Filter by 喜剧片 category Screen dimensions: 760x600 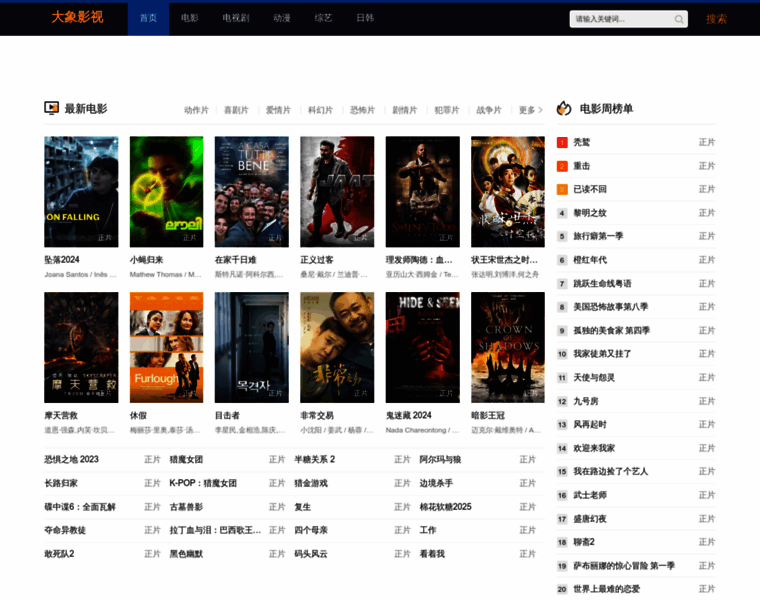click(236, 110)
